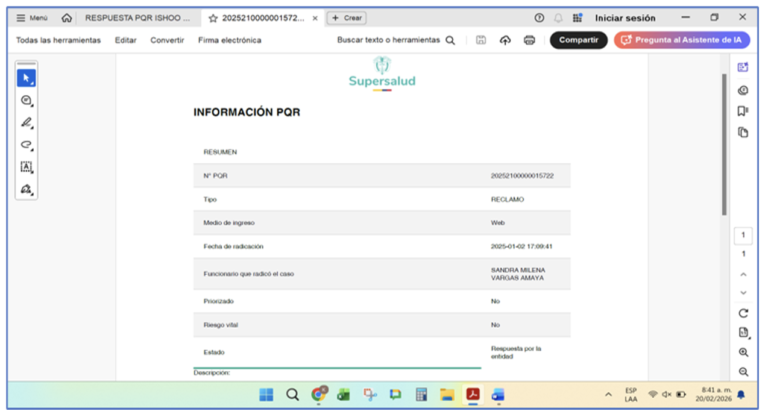
Task: Choose the add comment tool
Action: coord(27,101)
